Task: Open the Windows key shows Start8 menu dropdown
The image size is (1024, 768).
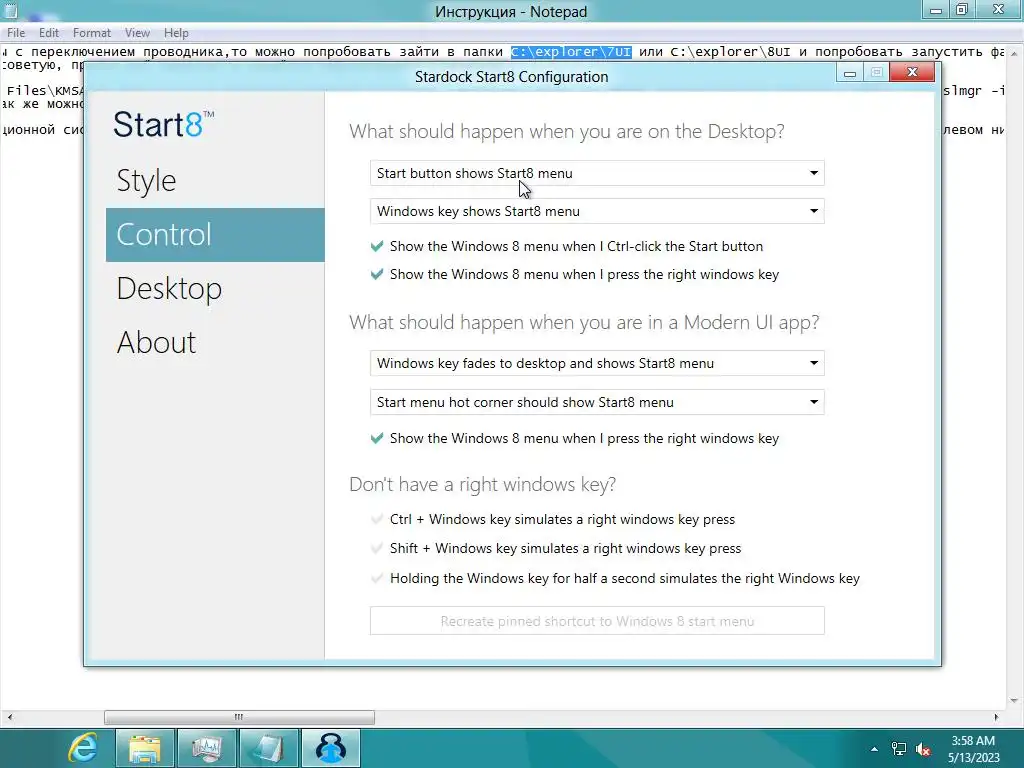Action: point(597,211)
